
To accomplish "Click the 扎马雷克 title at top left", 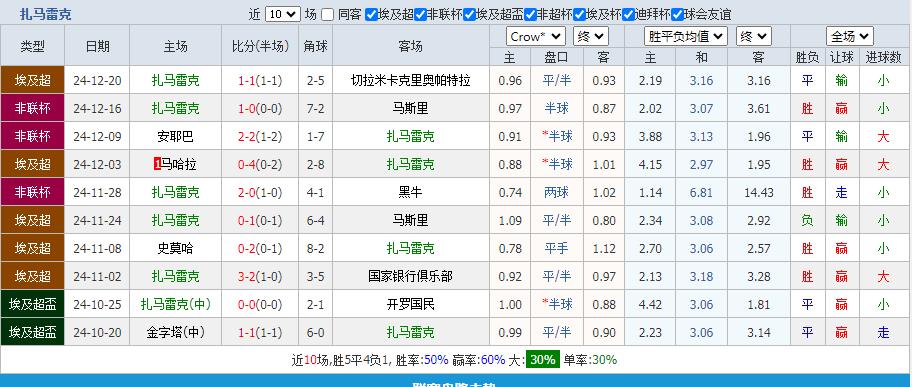I will 45,15.
